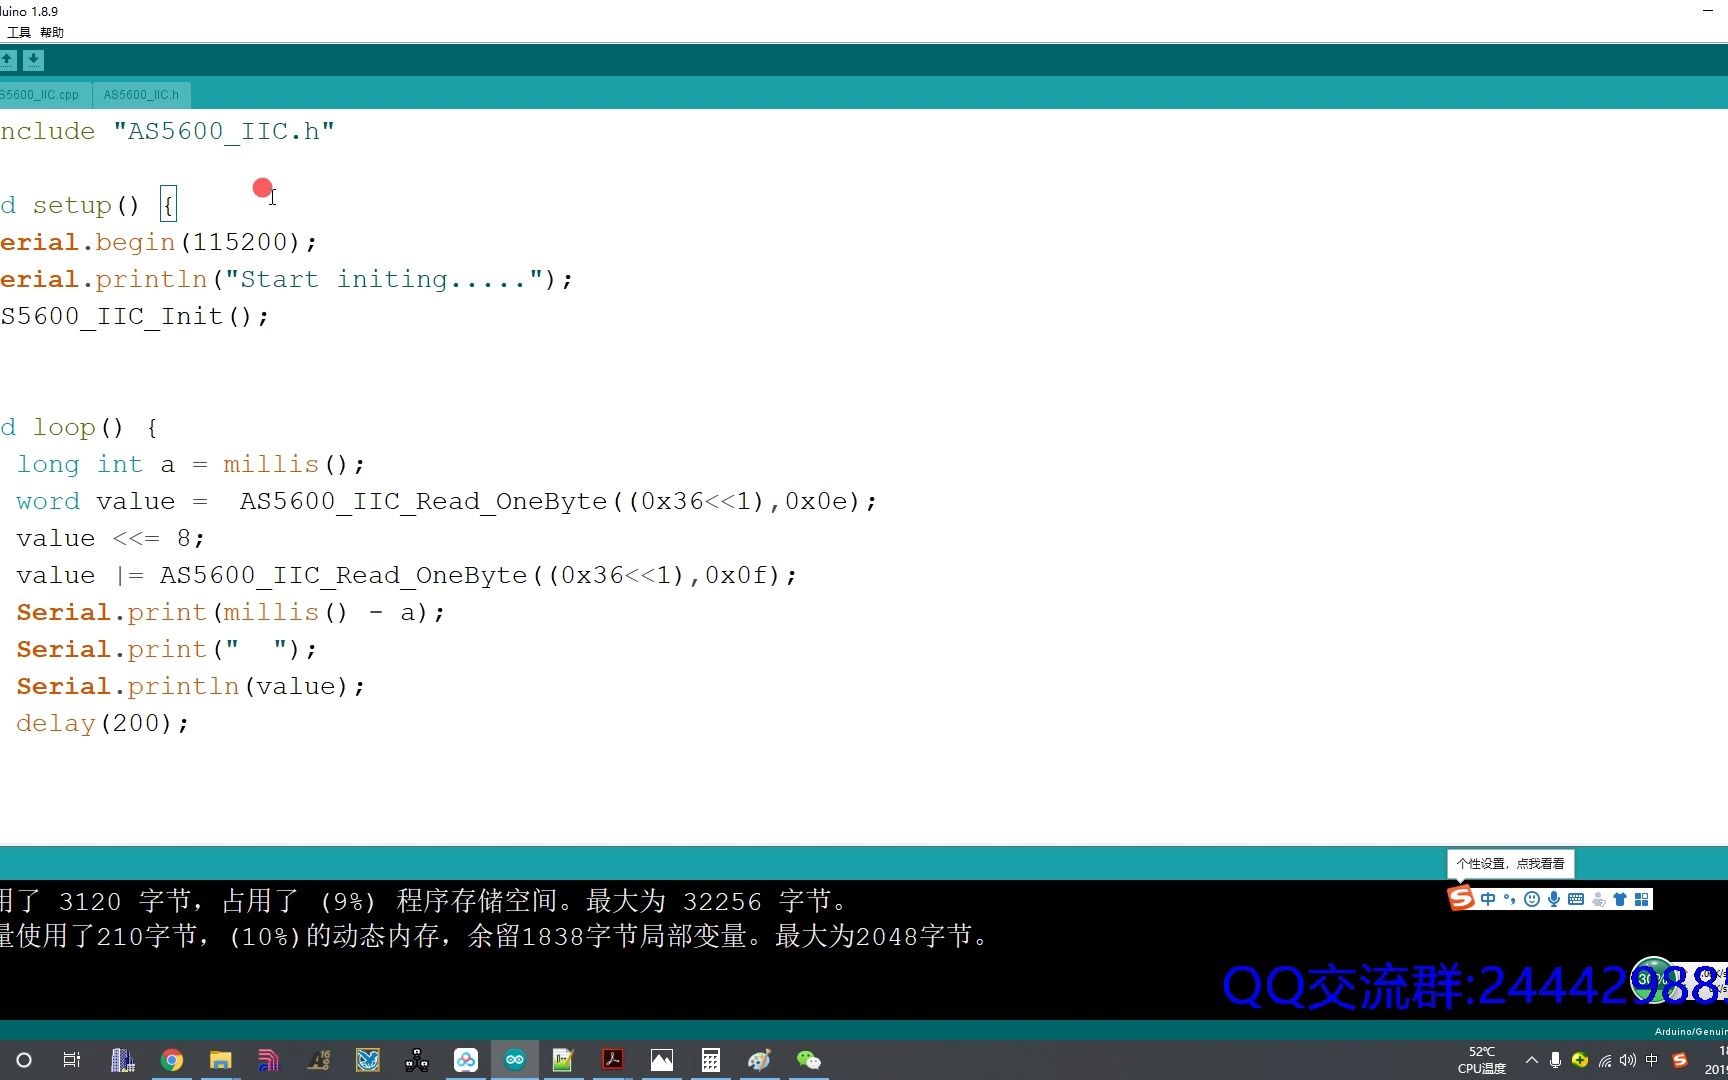1728x1080 pixels.
Task: Open the network nodes app on taskbar
Action: [417, 1060]
